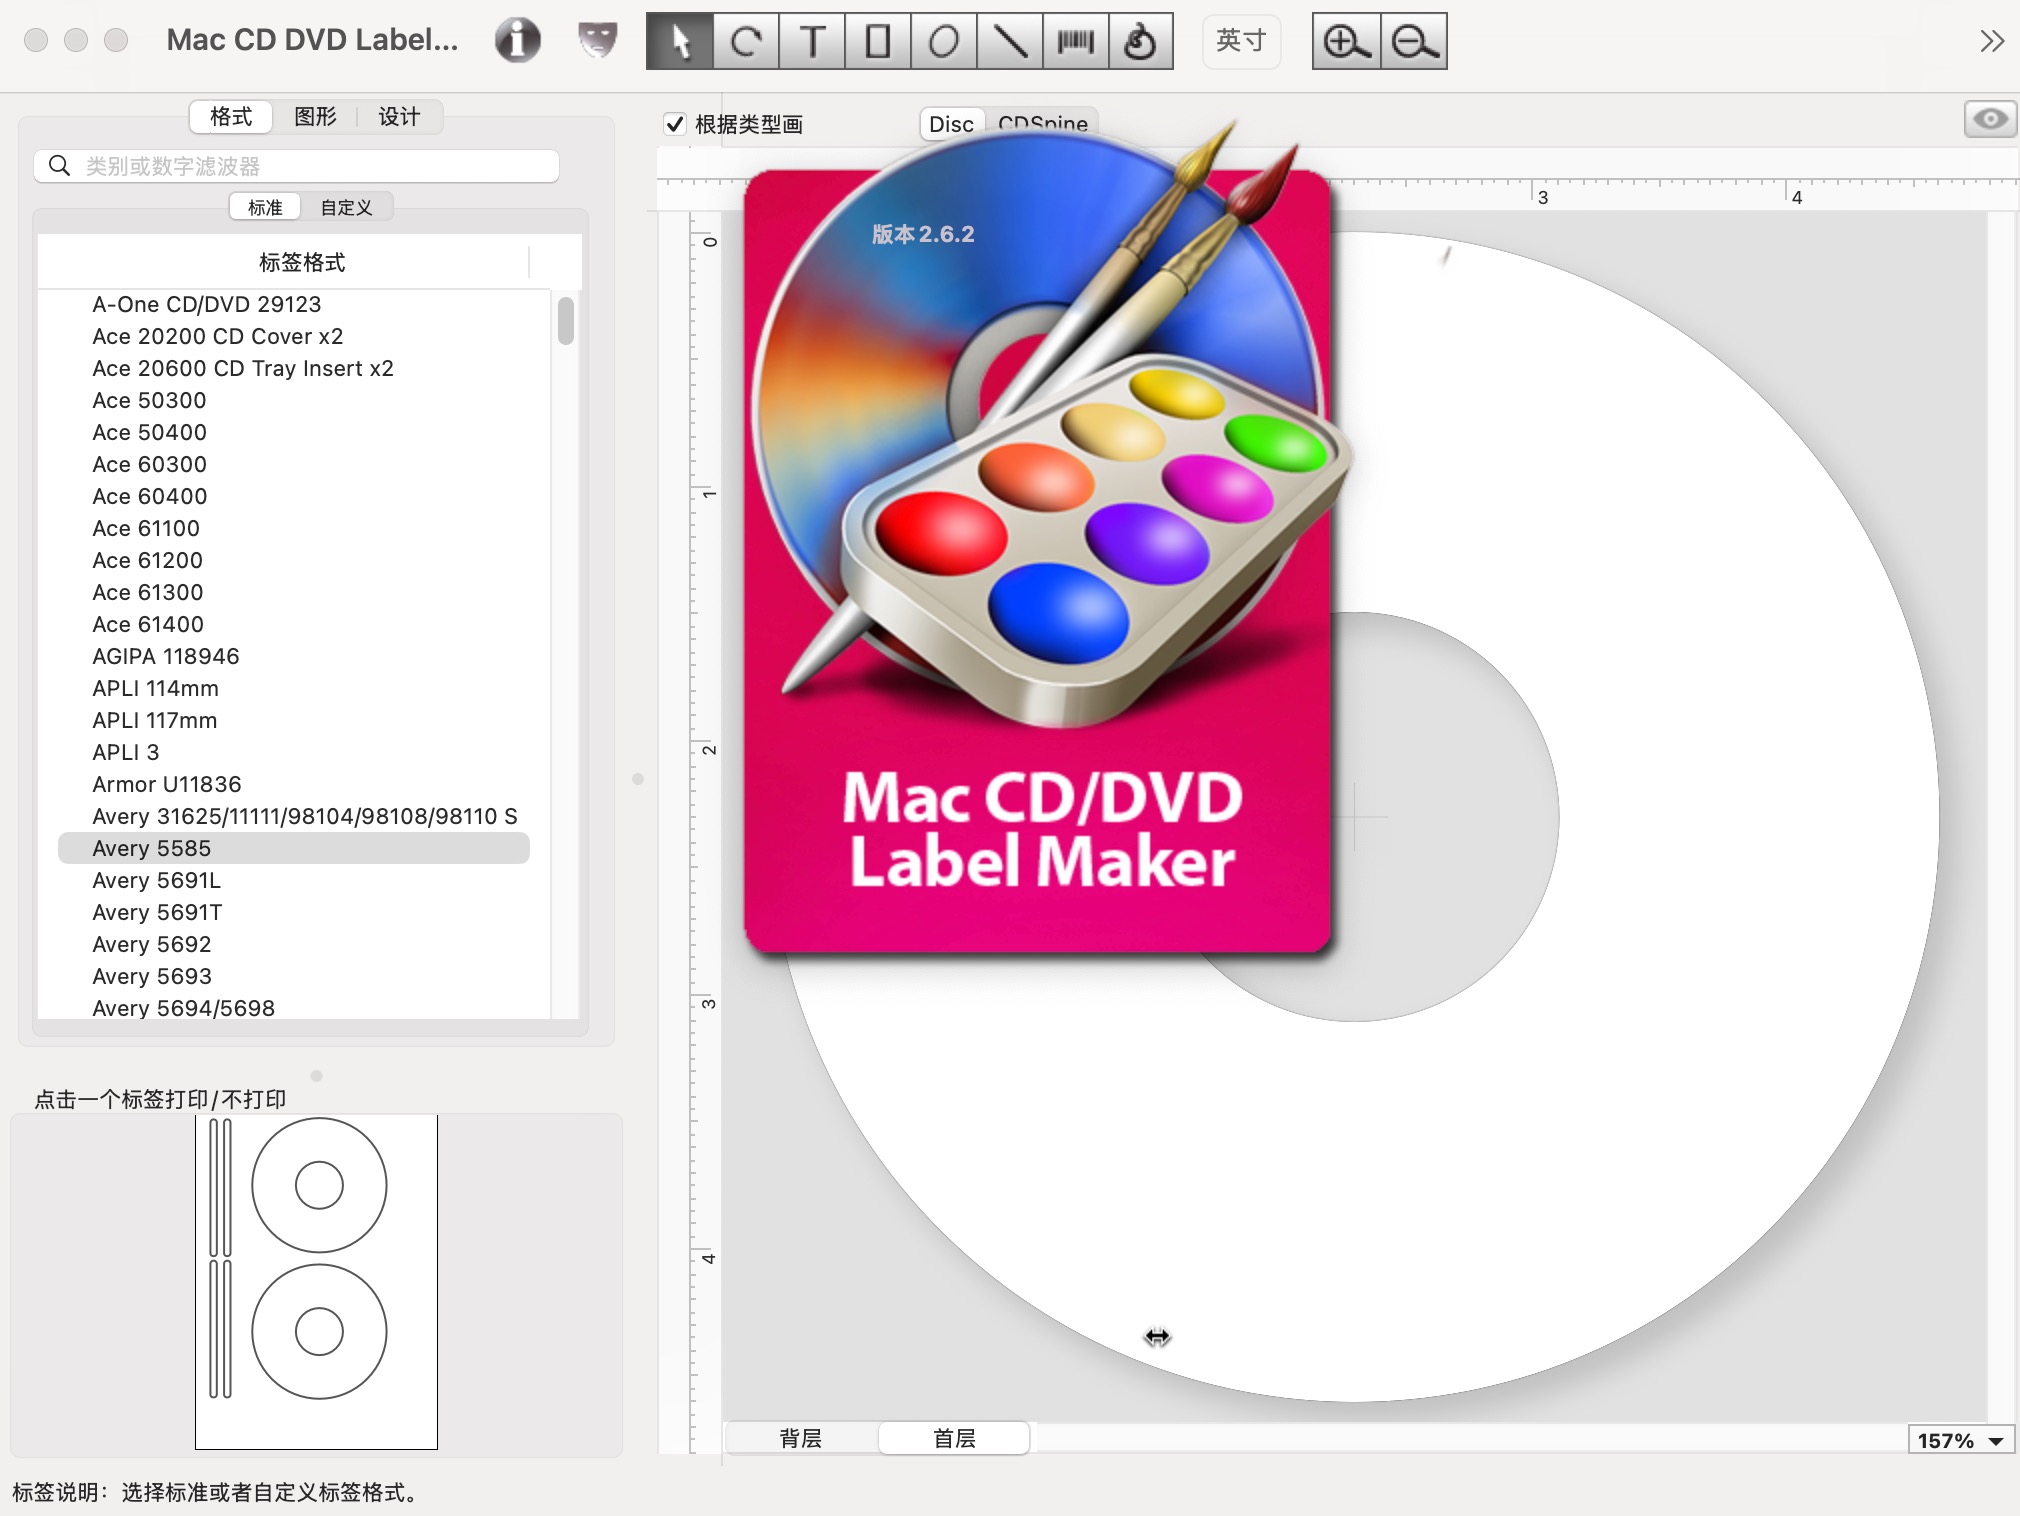
Task: Click the 标签格式 column header
Action: coord(302,262)
